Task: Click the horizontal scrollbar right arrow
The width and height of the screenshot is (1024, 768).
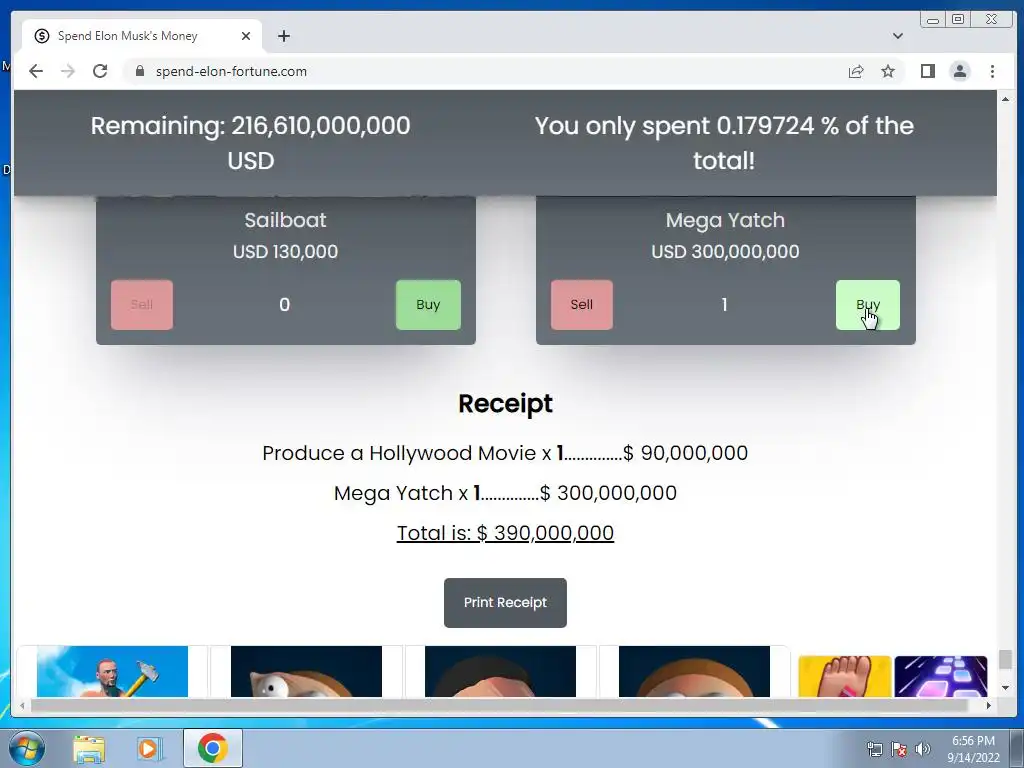Action: pyautogui.click(x=989, y=705)
